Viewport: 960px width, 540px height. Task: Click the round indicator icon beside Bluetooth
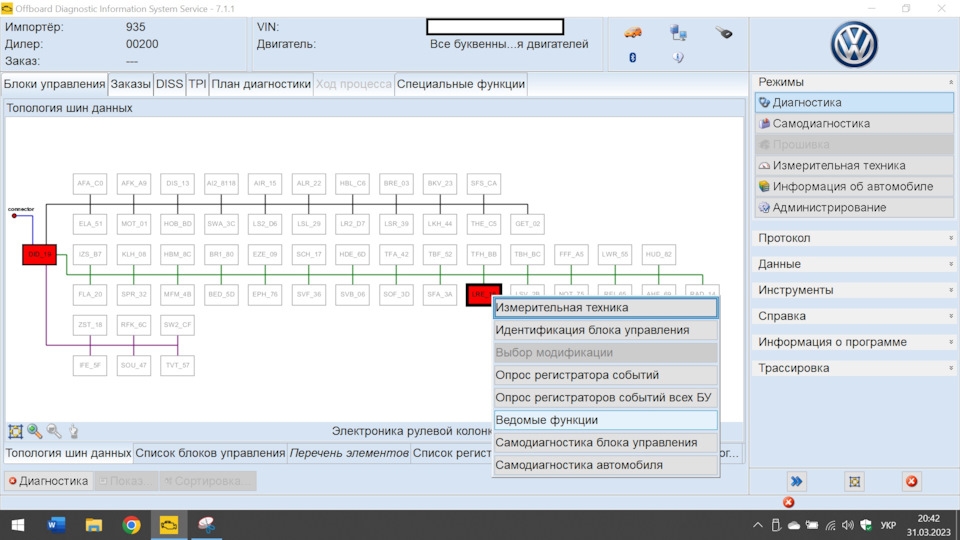coord(678,57)
